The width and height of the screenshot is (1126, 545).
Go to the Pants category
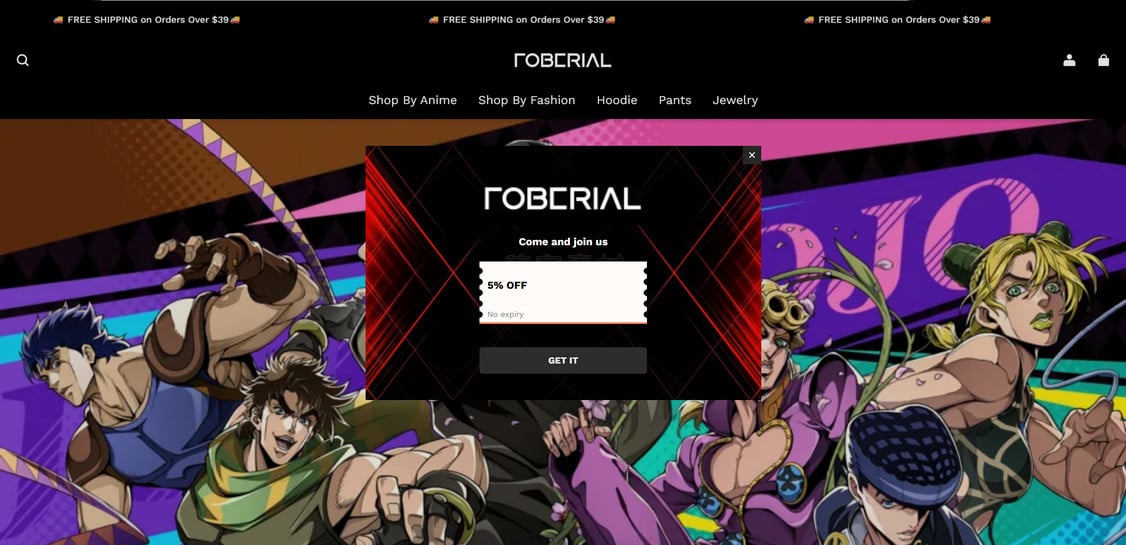pyautogui.click(x=675, y=100)
